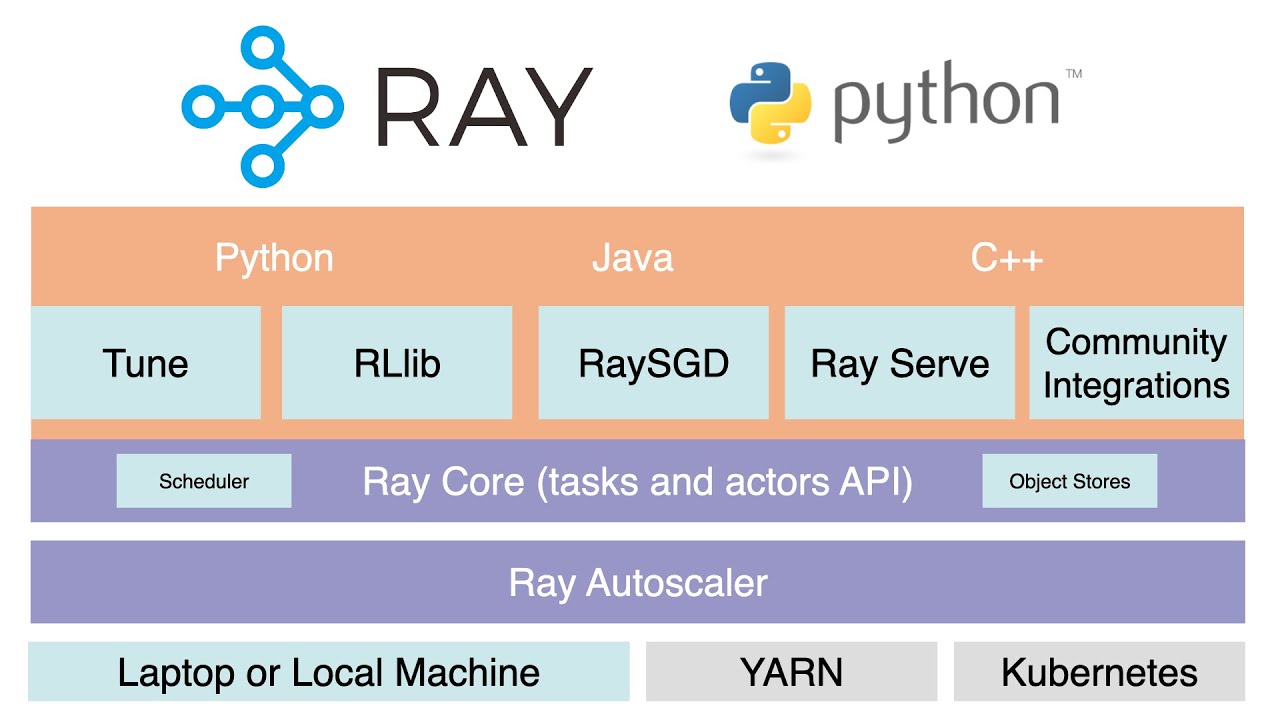Select the RaySGD library box
The height and width of the screenshot is (720, 1280).
coord(653,362)
